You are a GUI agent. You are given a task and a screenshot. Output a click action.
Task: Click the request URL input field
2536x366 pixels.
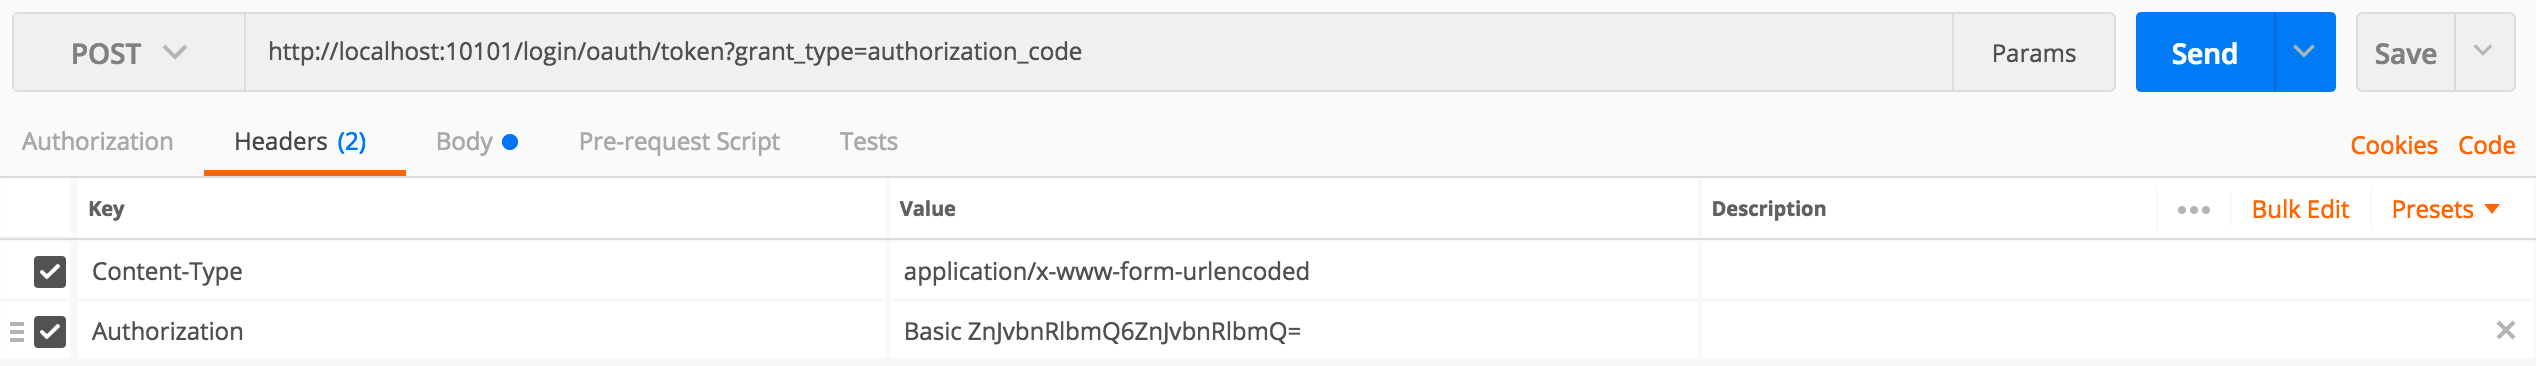tap(1098, 52)
